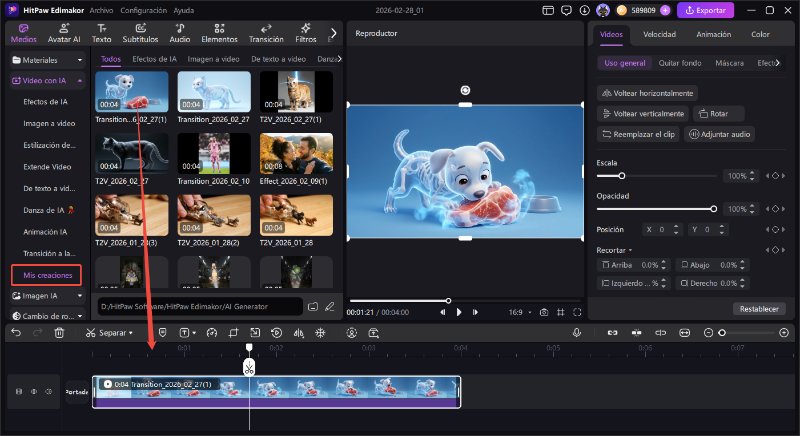Click the Restablecer button
This screenshot has width=800, height=436.
(757, 308)
